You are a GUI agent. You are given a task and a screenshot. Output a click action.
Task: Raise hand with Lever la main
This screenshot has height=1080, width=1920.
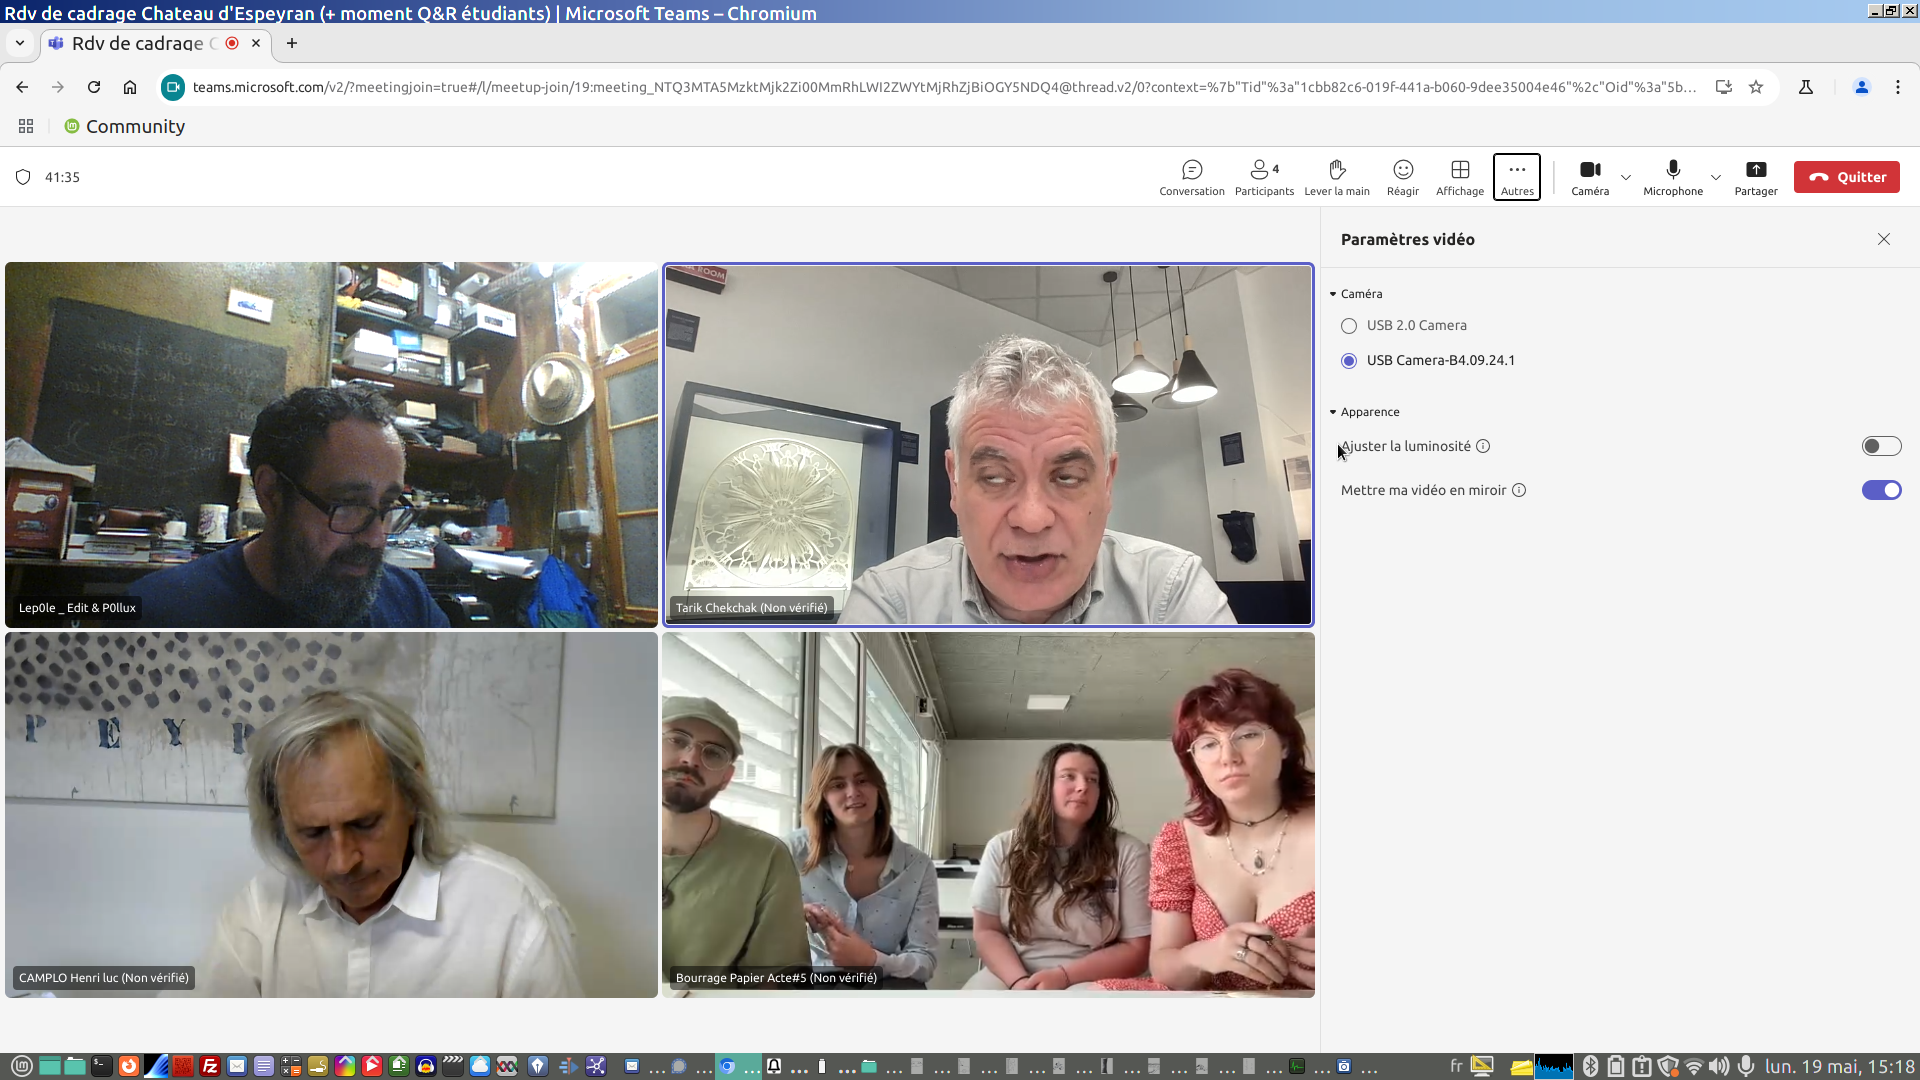tap(1336, 177)
